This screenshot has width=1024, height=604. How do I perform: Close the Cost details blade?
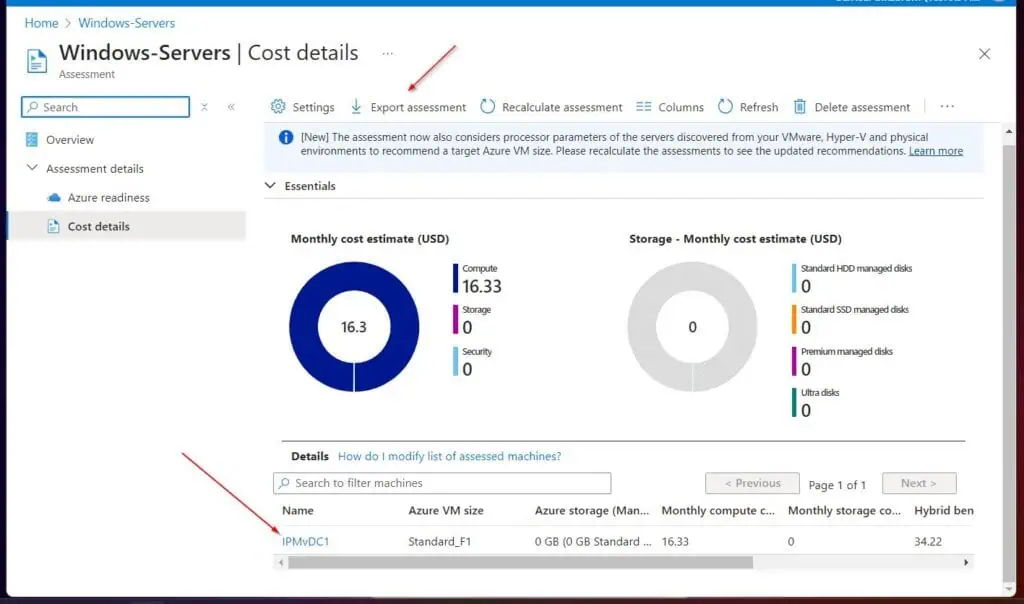click(x=984, y=54)
